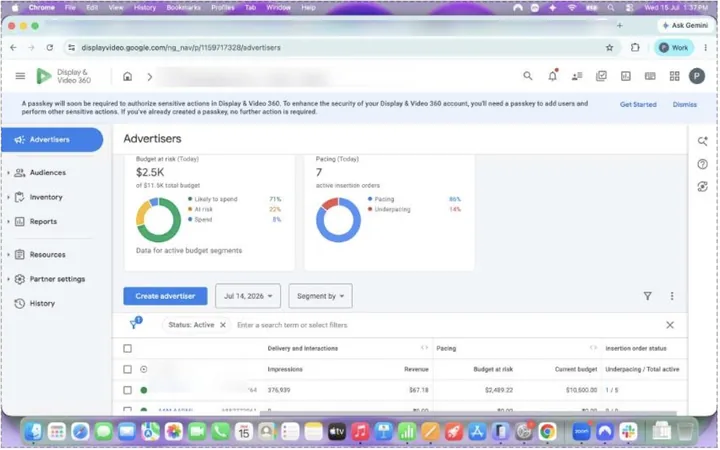The height and width of the screenshot is (450, 720).
Task: Click the Get Started passkey link
Action: (x=638, y=104)
